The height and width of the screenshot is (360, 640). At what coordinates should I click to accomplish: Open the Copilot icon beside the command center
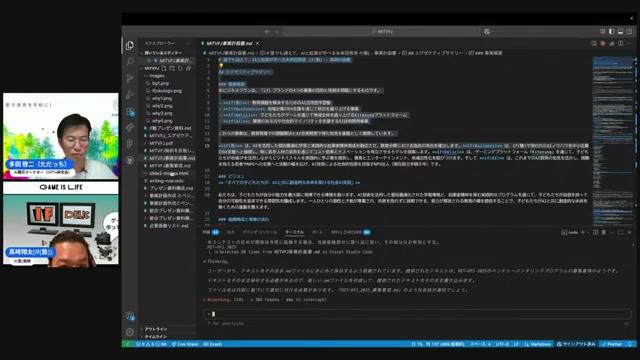(x=487, y=31)
